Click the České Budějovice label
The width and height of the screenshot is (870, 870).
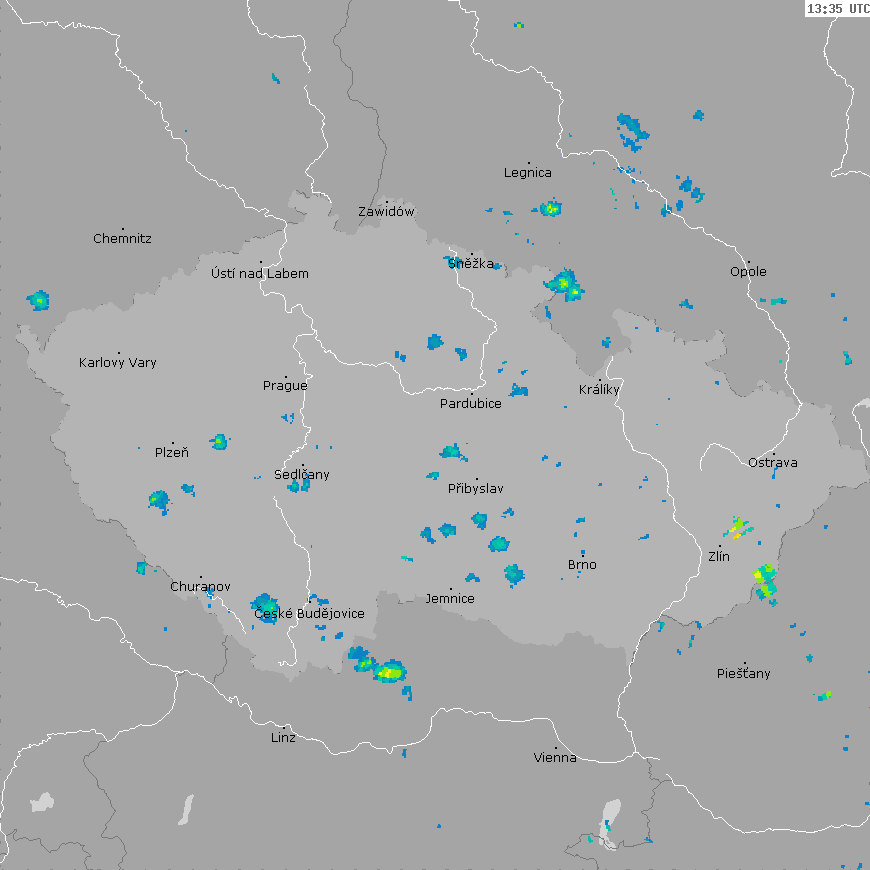tap(309, 614)
